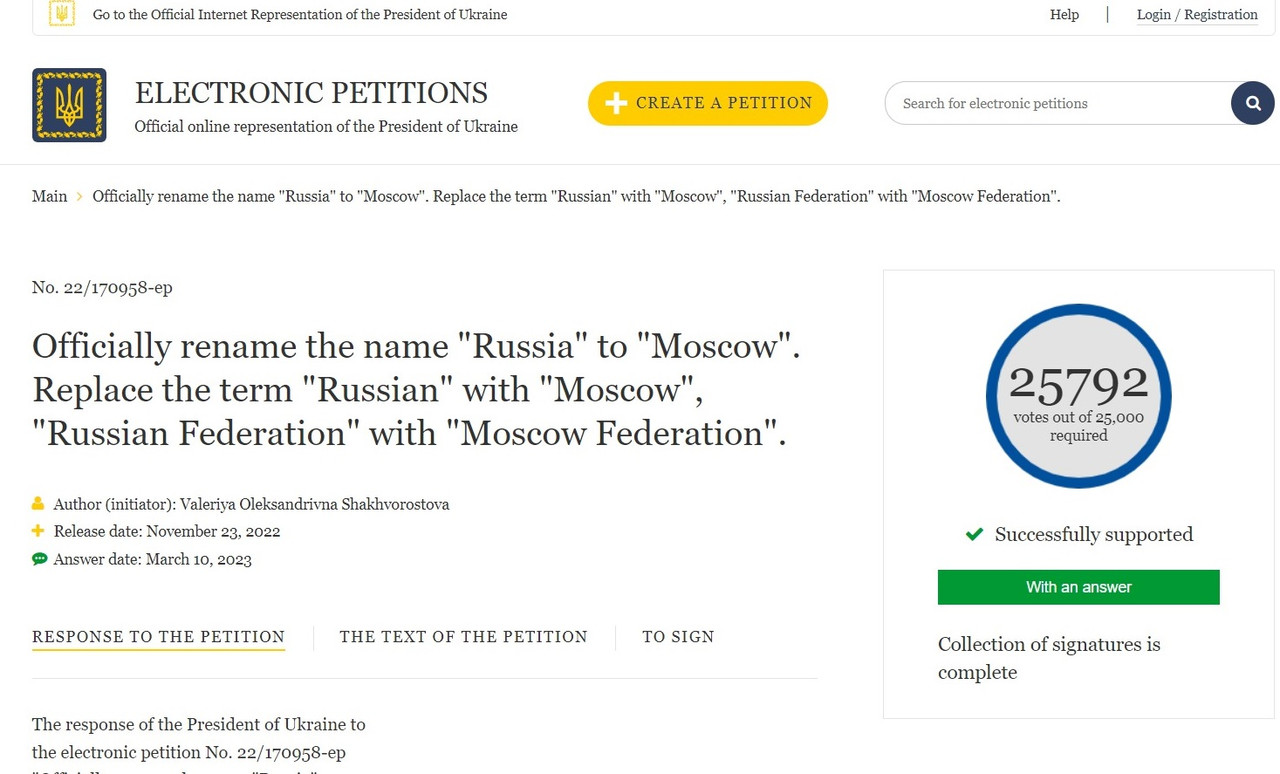Open the To Sign tab
The height and width of the screenshot is (774, 1280).
point(678,637)
